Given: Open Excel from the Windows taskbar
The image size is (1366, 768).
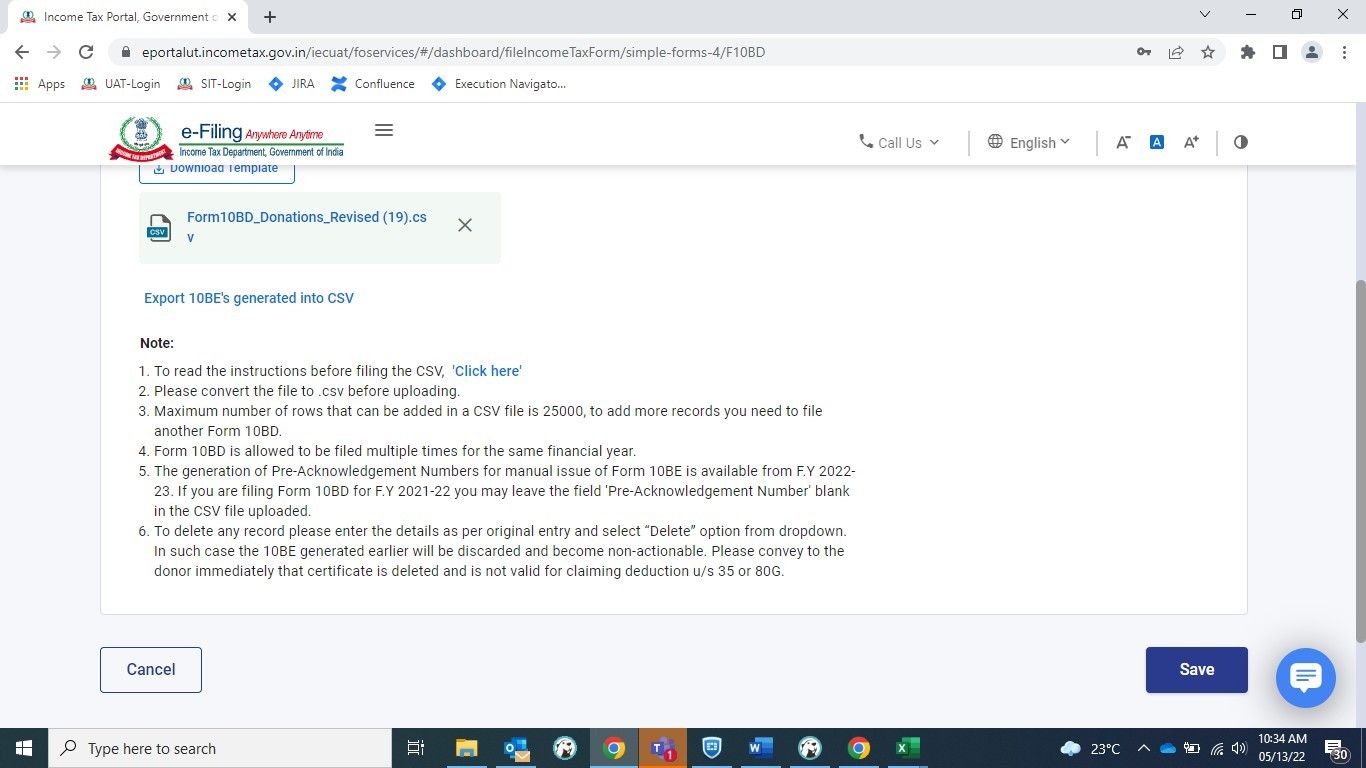Looking at the screenshot, I should 907,748.
